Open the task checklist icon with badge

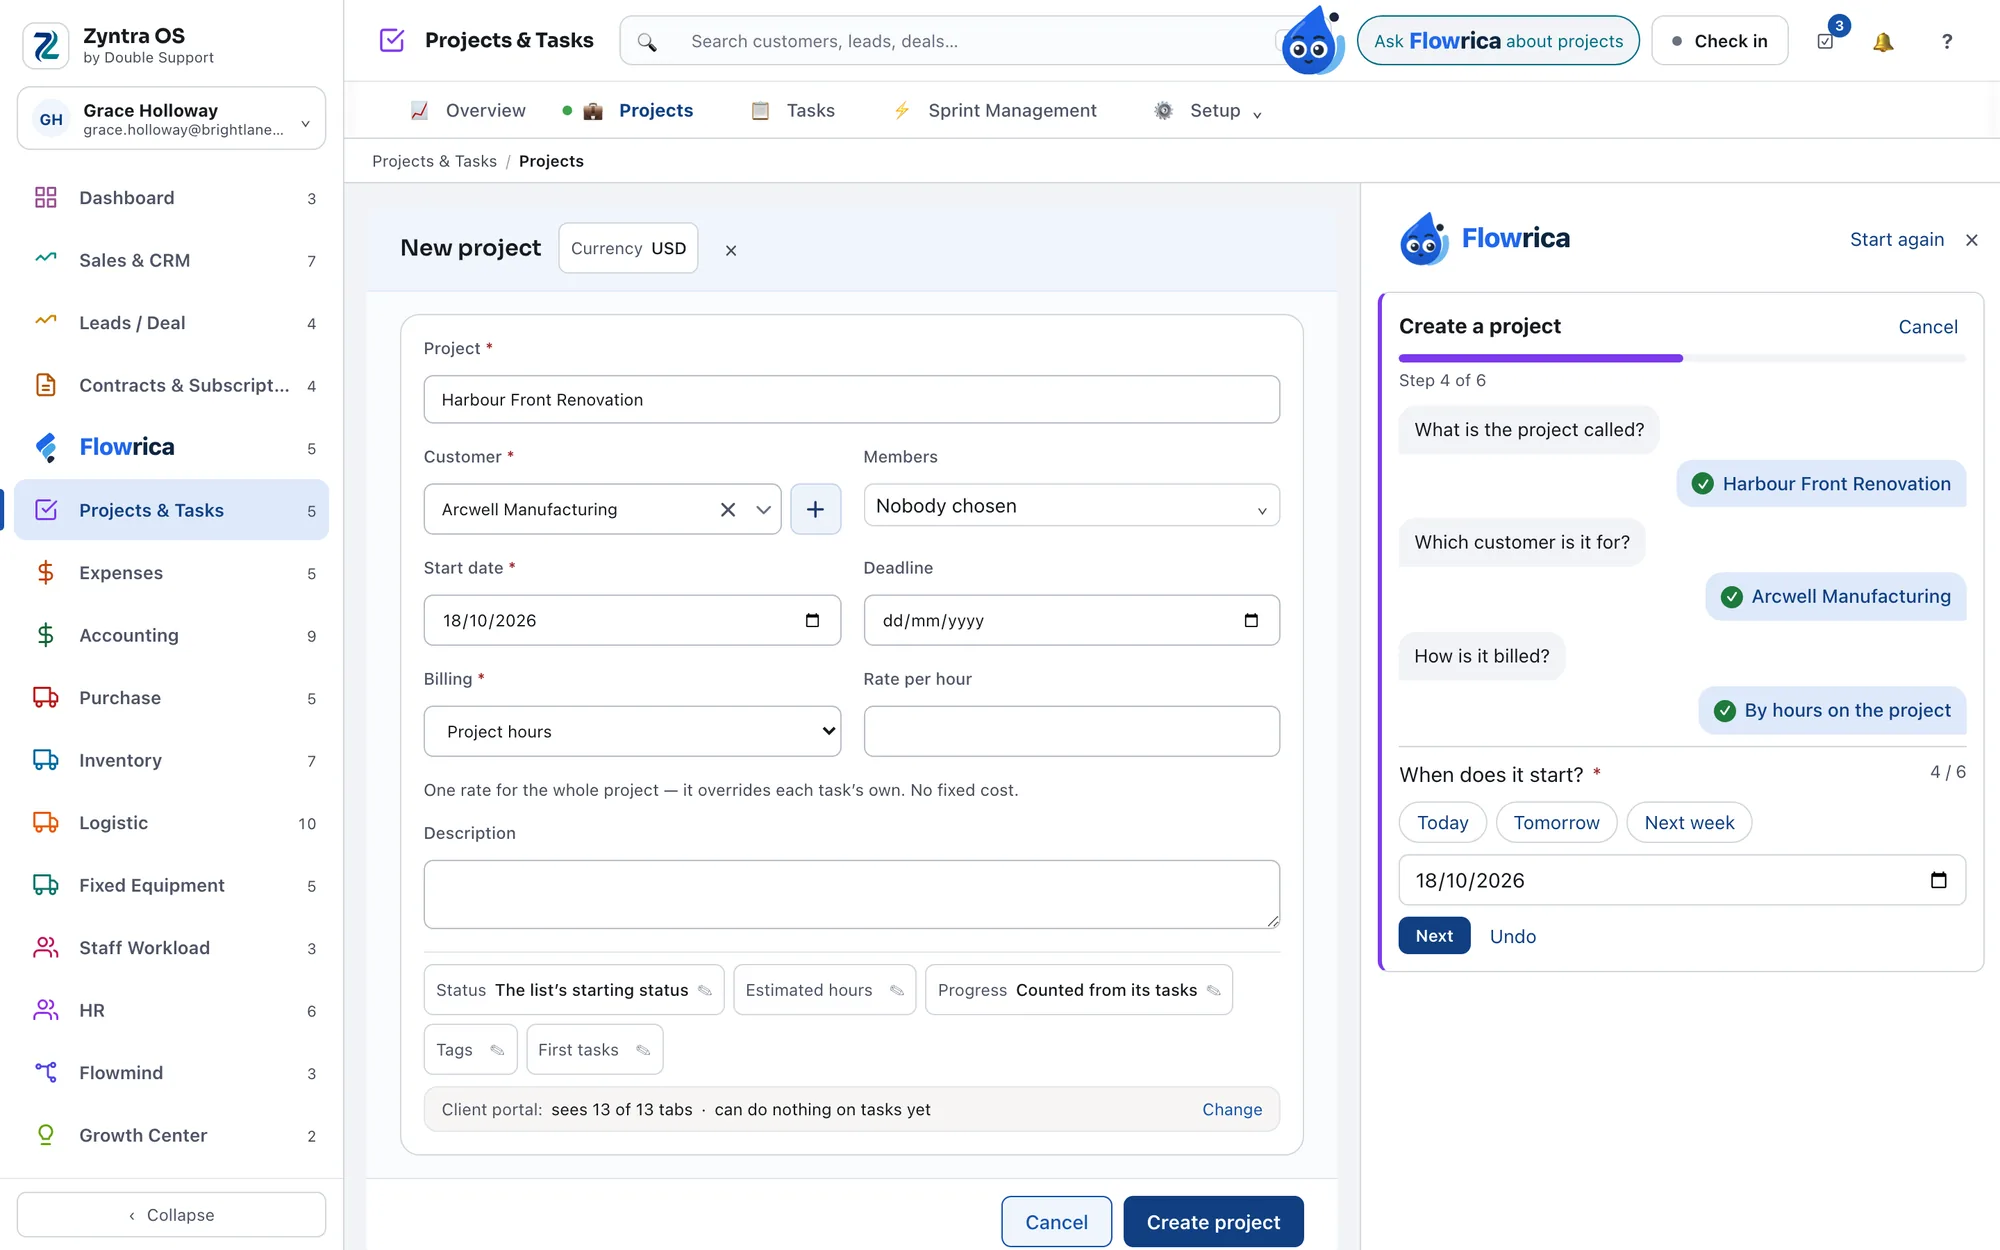pos(1826,41)
